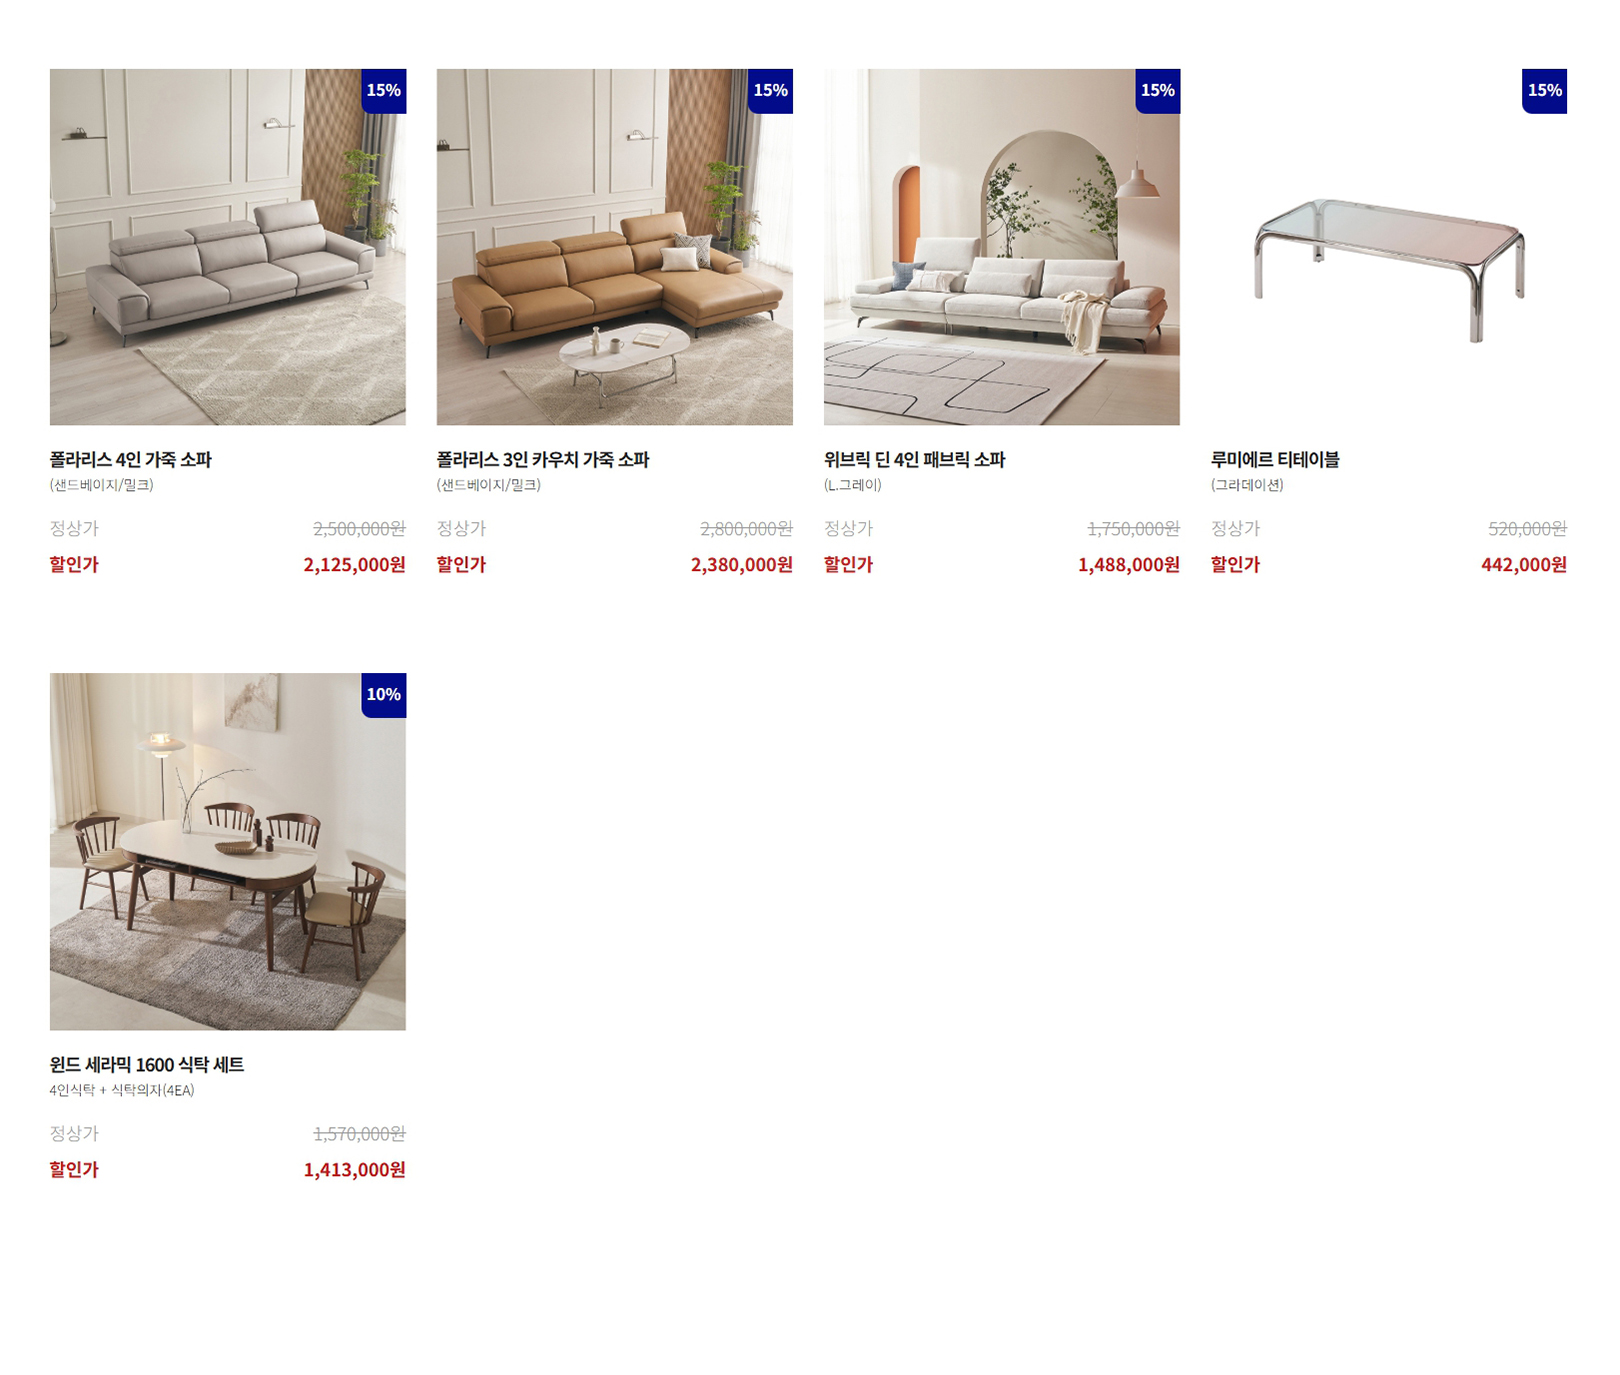1620x1375 pixels.
Task: Open the 폴라리스 4인 가죽 소파 product image
Action: (x=228, y=247)
